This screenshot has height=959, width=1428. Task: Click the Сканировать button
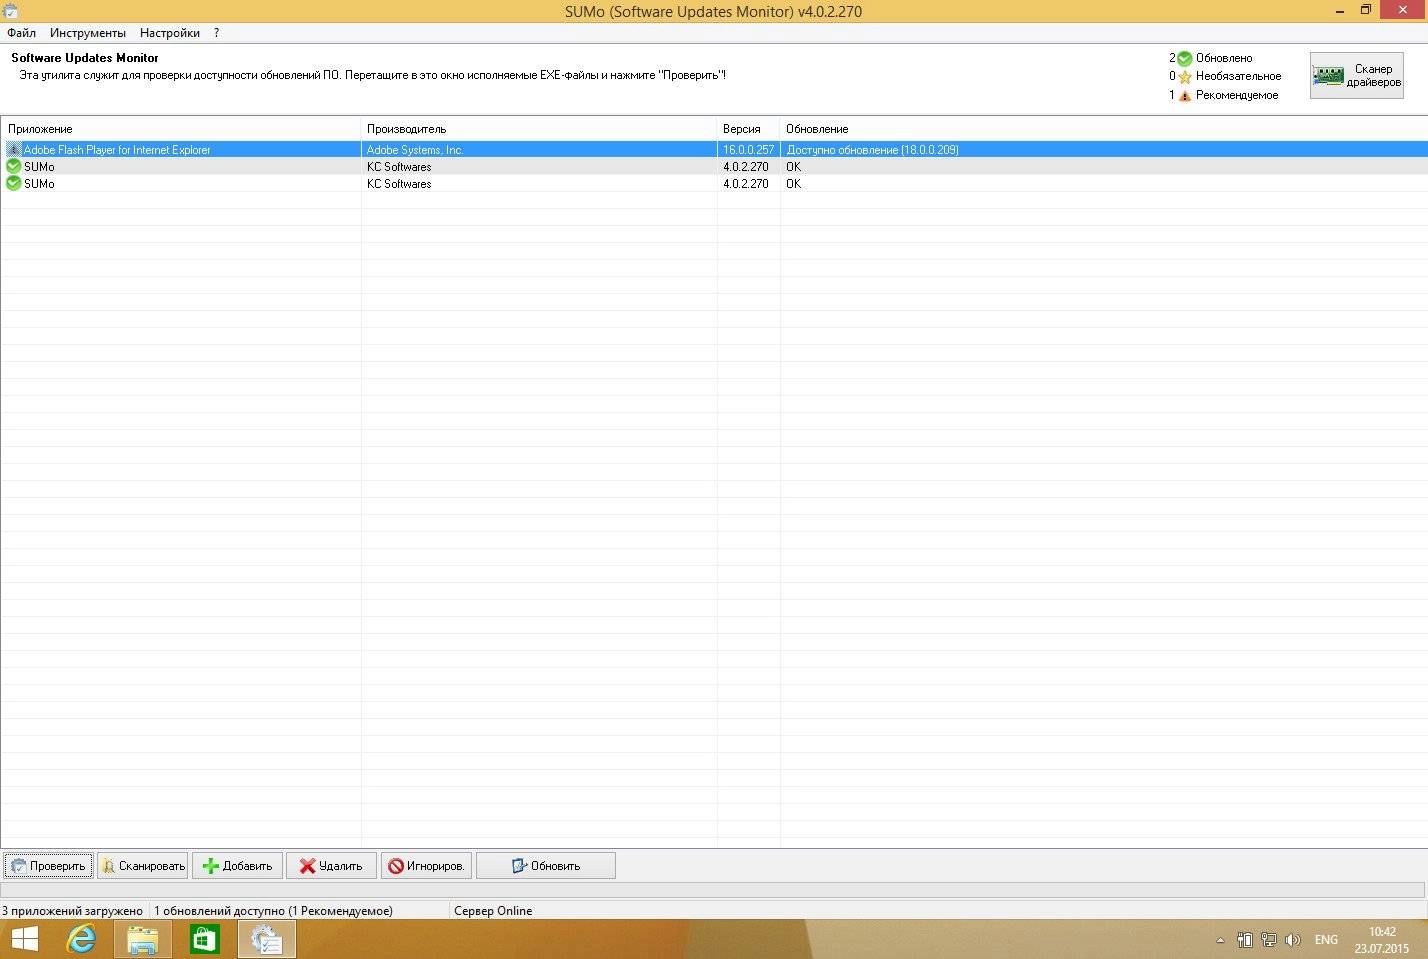143,866
